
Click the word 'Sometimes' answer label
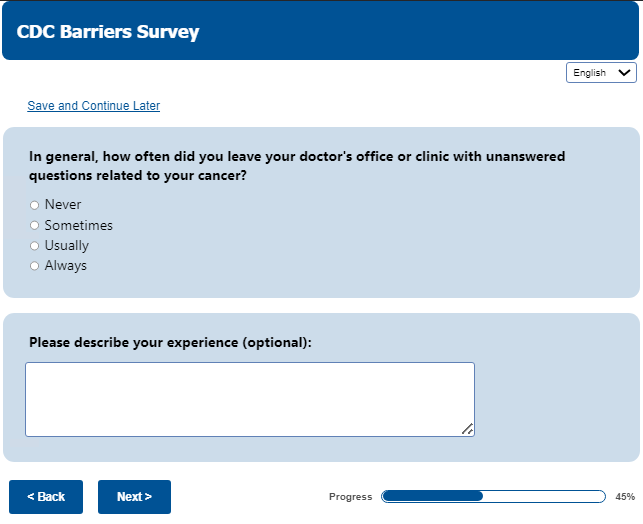click(79, 226)
